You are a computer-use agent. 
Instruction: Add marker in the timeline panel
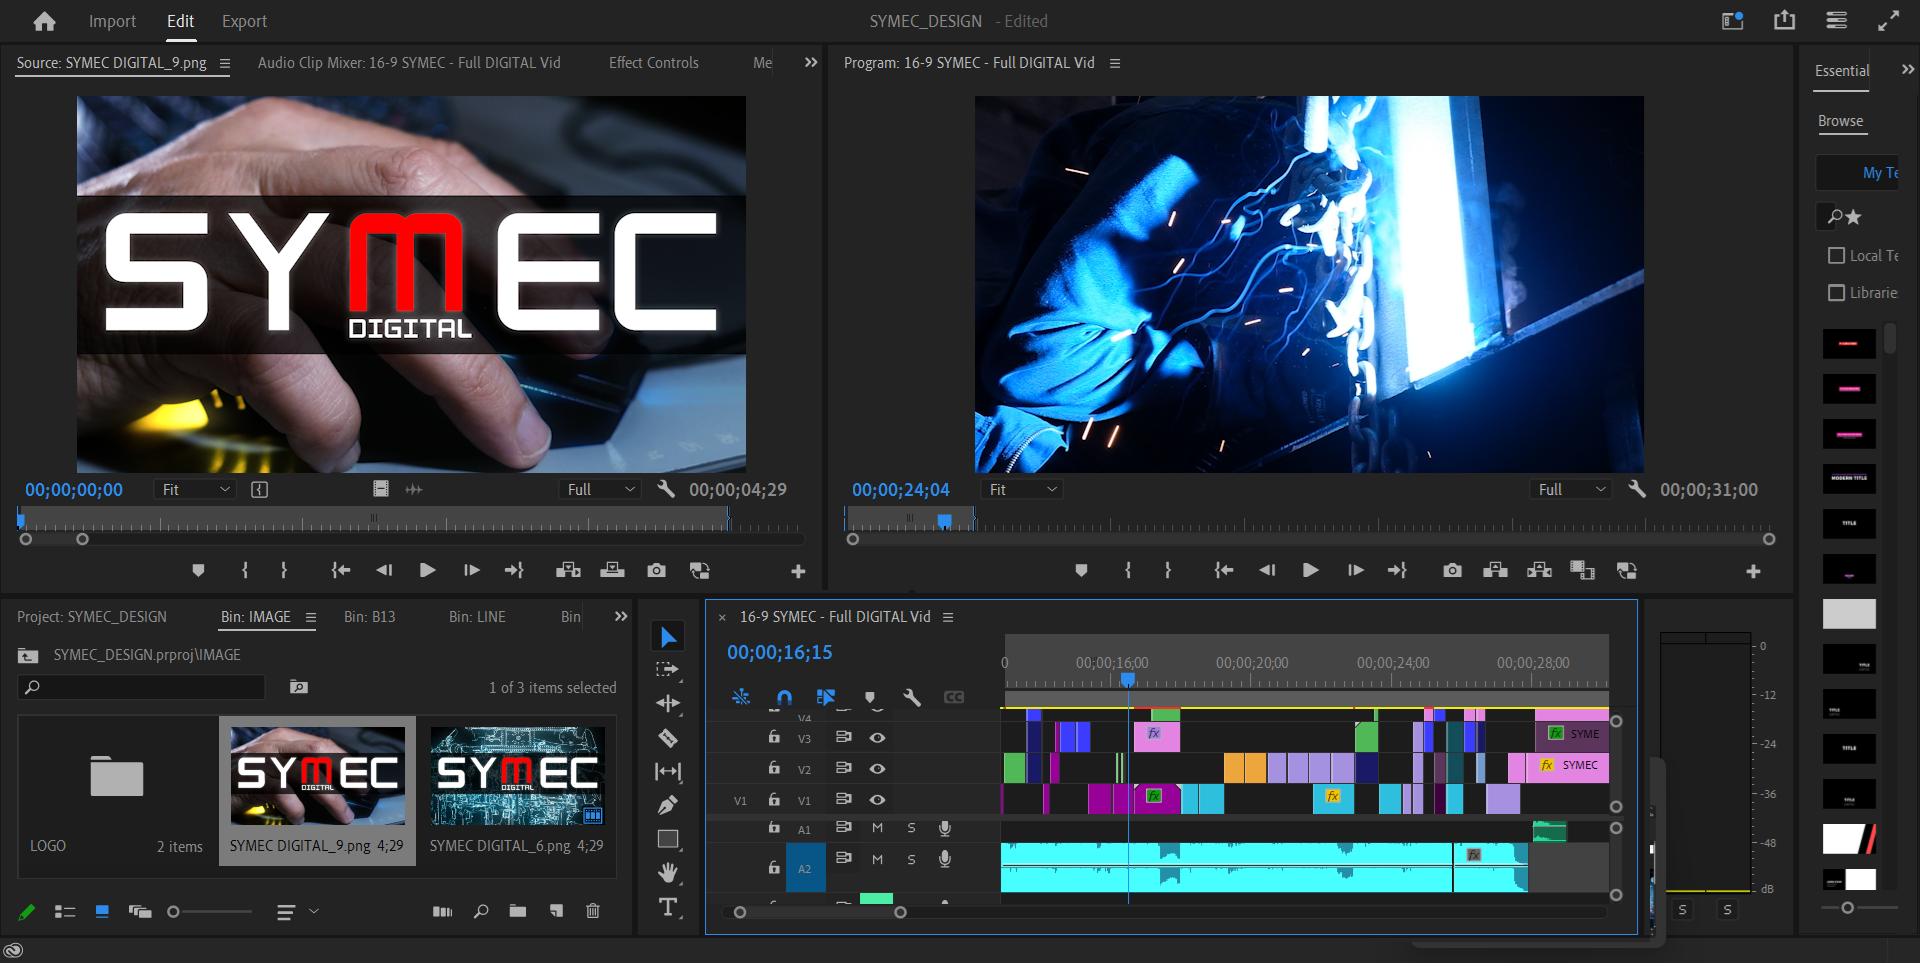(870, 697)
